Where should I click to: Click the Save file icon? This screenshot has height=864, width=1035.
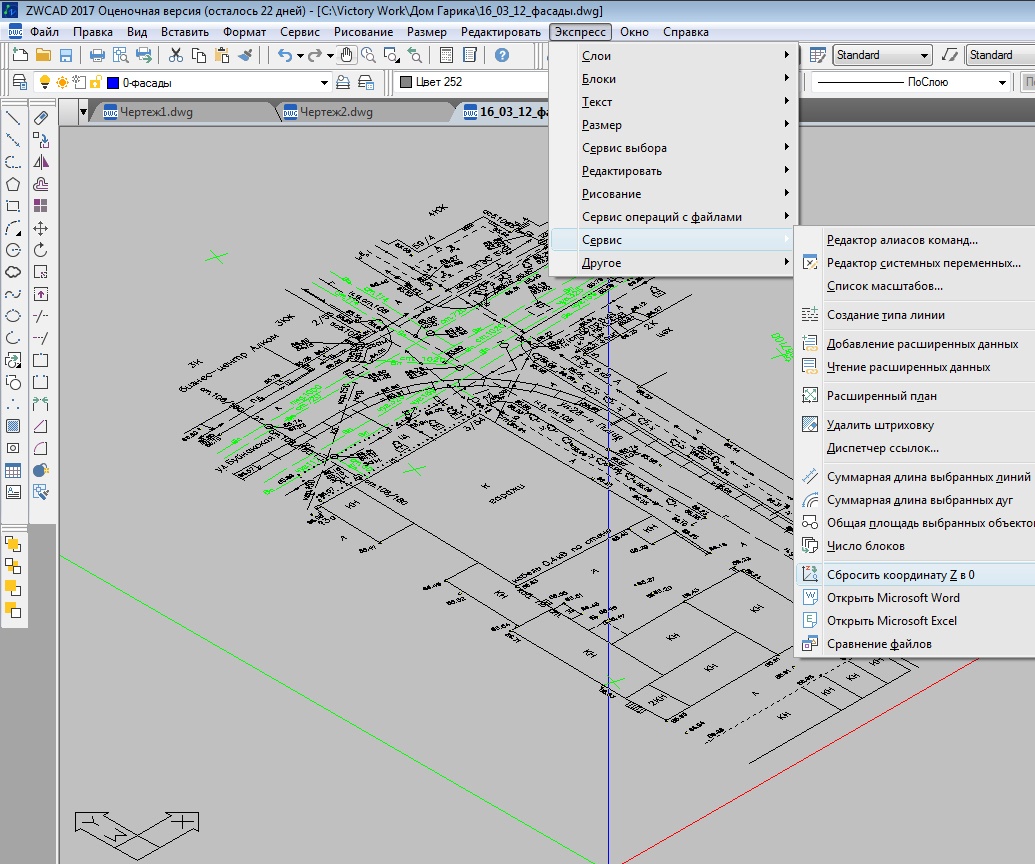coord(66,55)
